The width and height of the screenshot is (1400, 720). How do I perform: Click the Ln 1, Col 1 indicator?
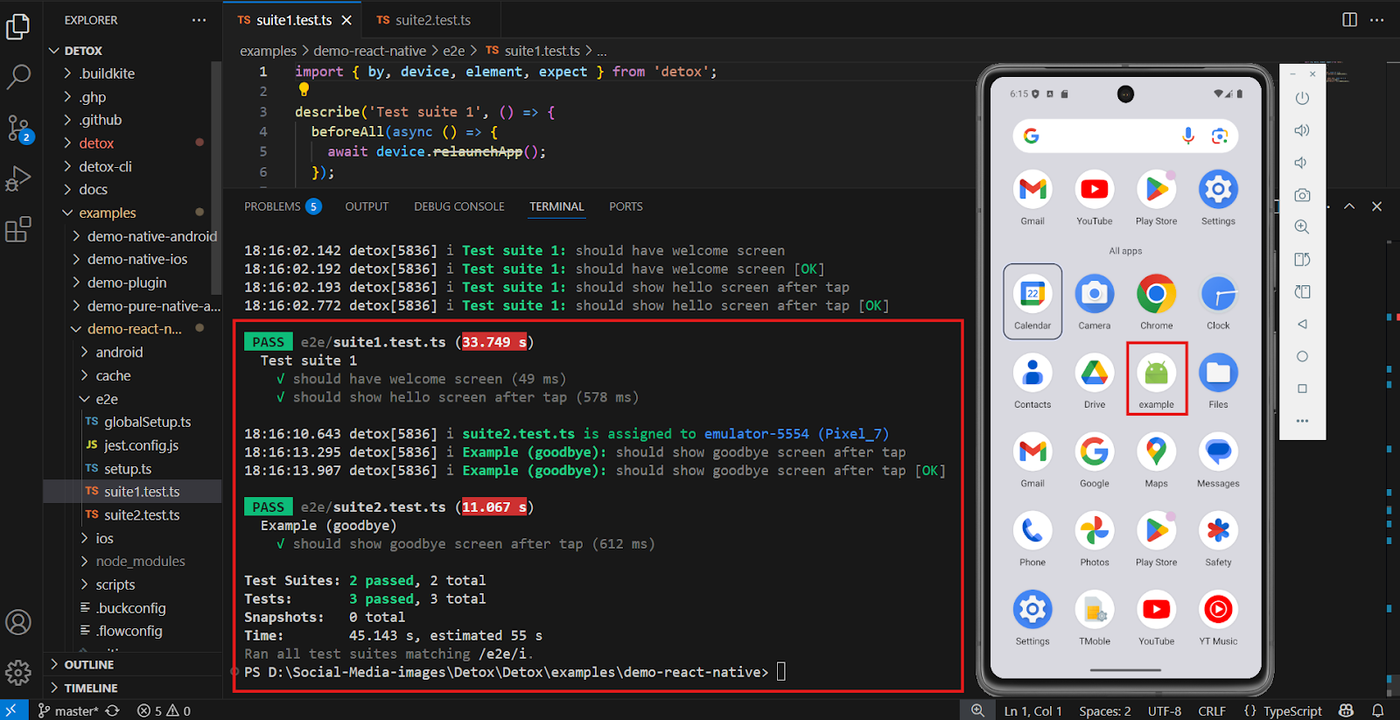pyautogui.click(x=1035, y=711)
